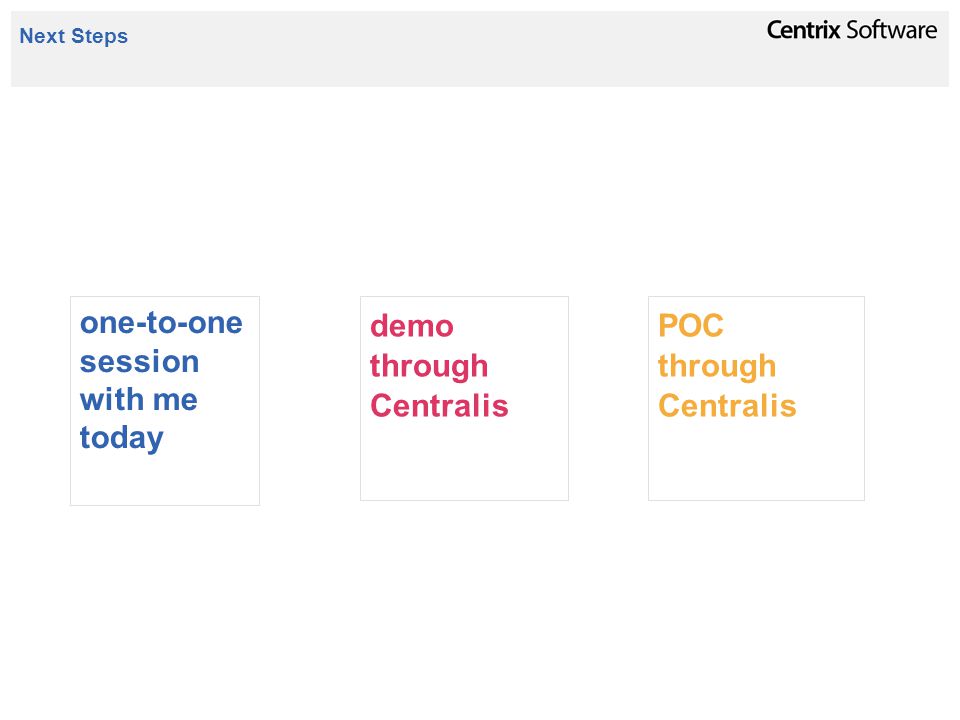This screenshot has height=720, width=960.
Task: Click the blue text 'with me'
Action: pyautogui.click(x=139, y=400)
